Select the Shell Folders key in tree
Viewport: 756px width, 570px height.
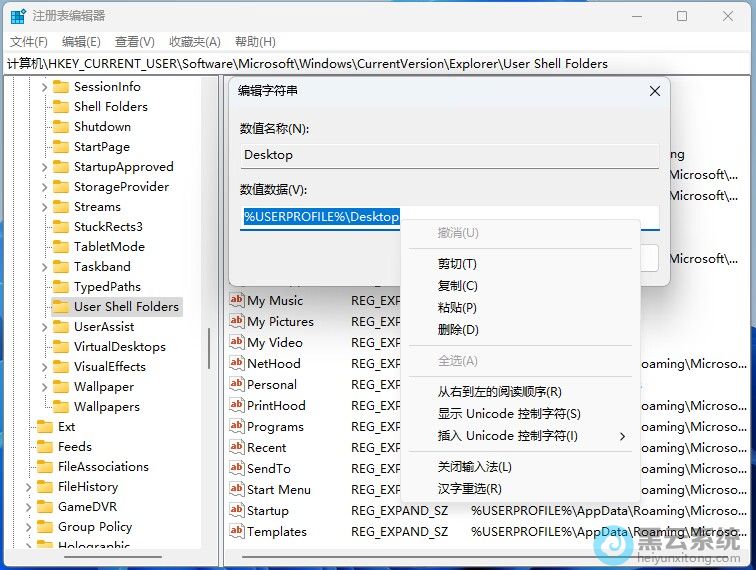click(x=110, y=107)
